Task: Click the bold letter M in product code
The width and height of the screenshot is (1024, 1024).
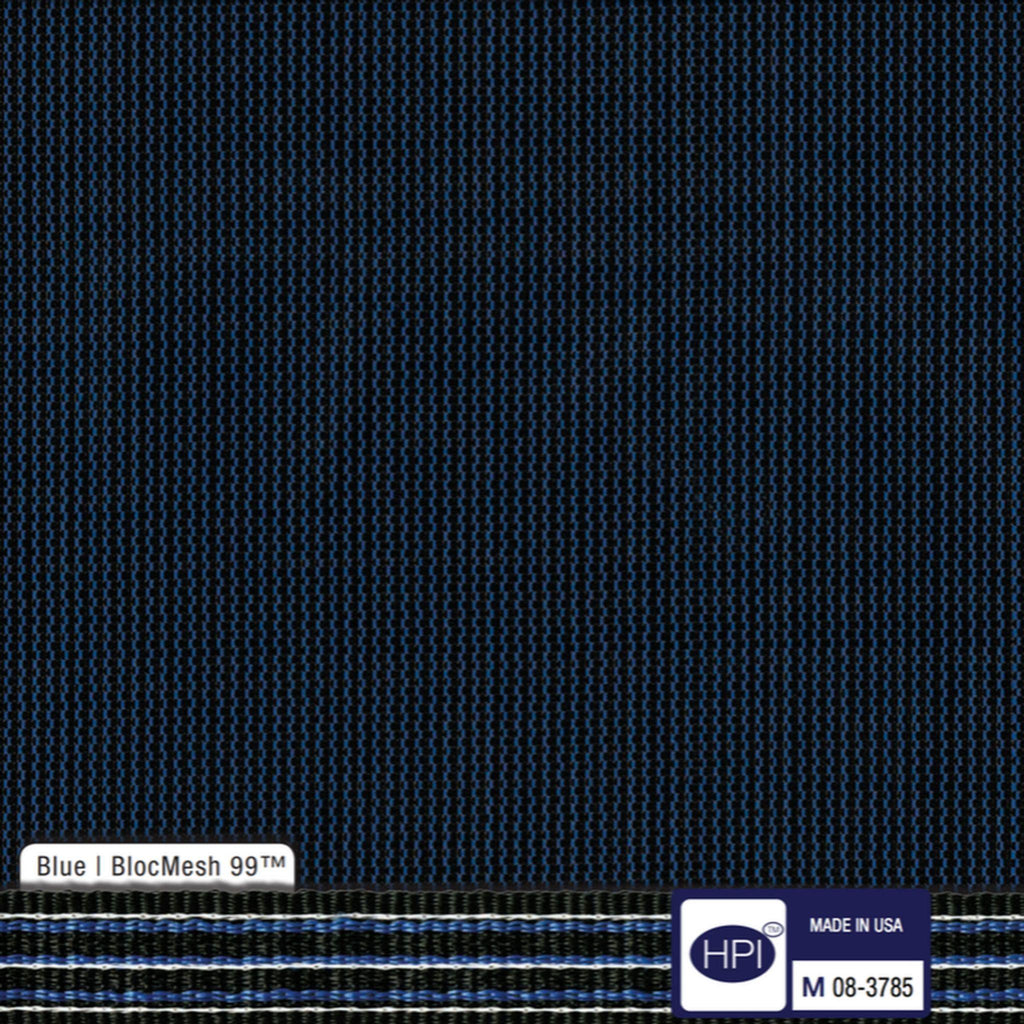Action: (814, 988)
